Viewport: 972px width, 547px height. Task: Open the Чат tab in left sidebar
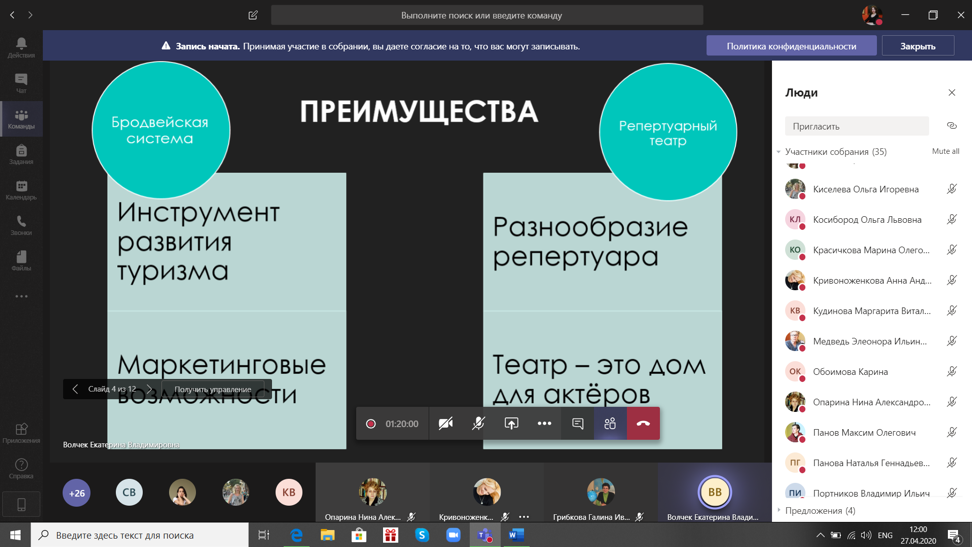point(21,83)
